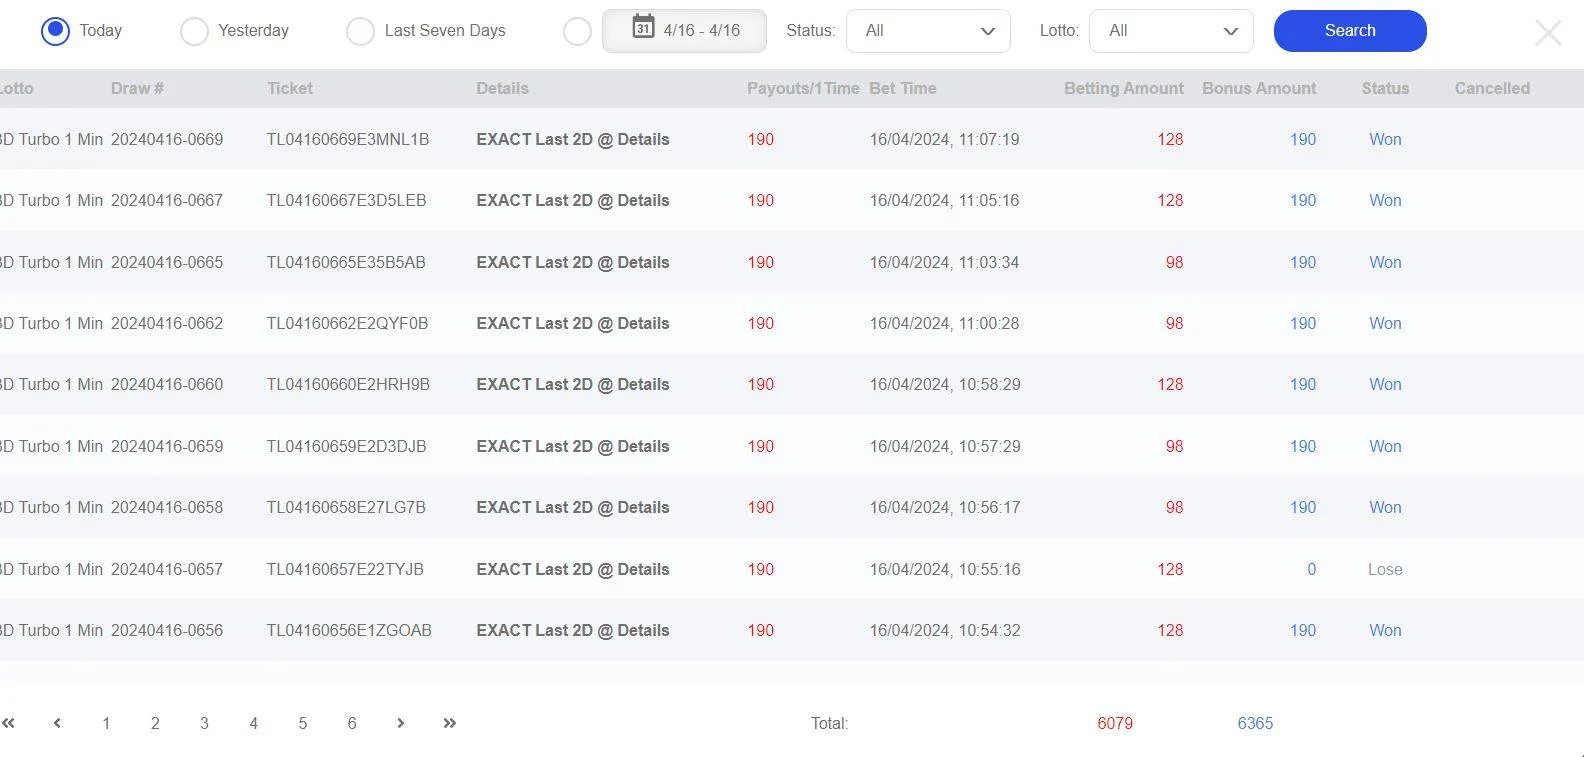1584x757 pixels.
Task: Go to previous page arrow
Action: click(x=57, y=723)
